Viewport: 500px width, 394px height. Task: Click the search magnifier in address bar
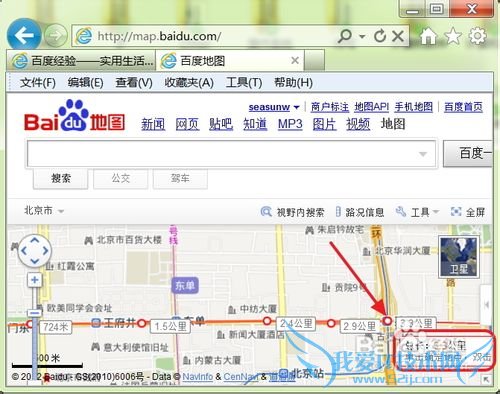point(345,35)
